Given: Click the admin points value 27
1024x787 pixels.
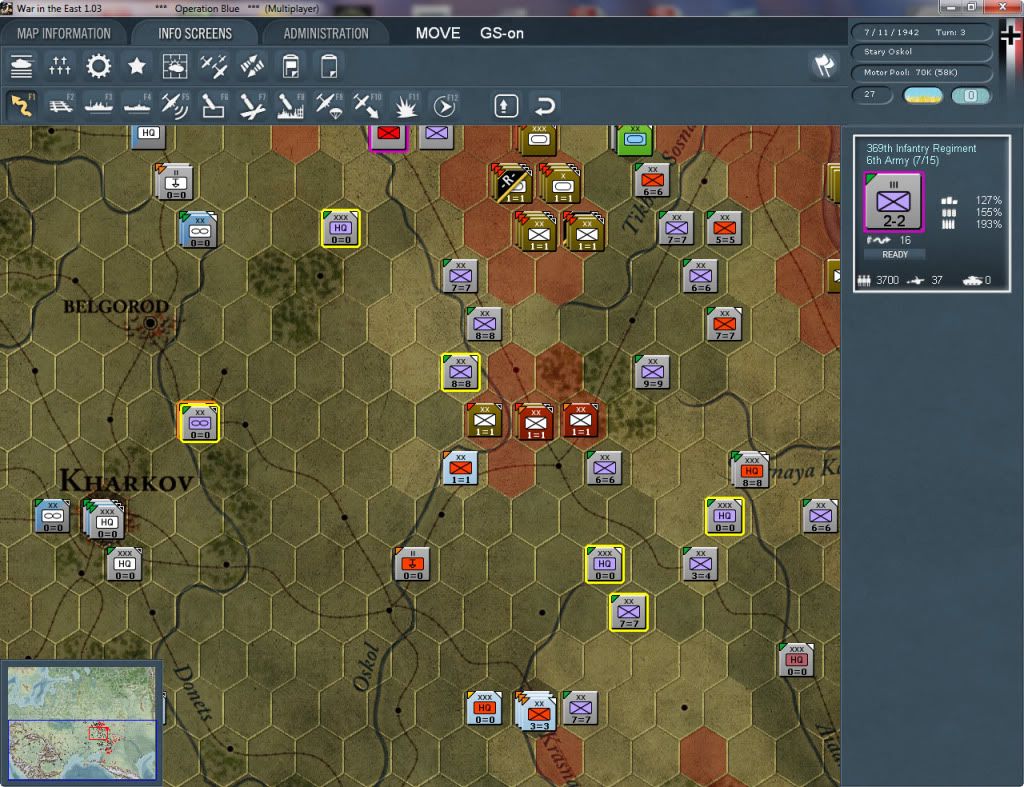Looking at the screenshot, I should coord(872,95).
